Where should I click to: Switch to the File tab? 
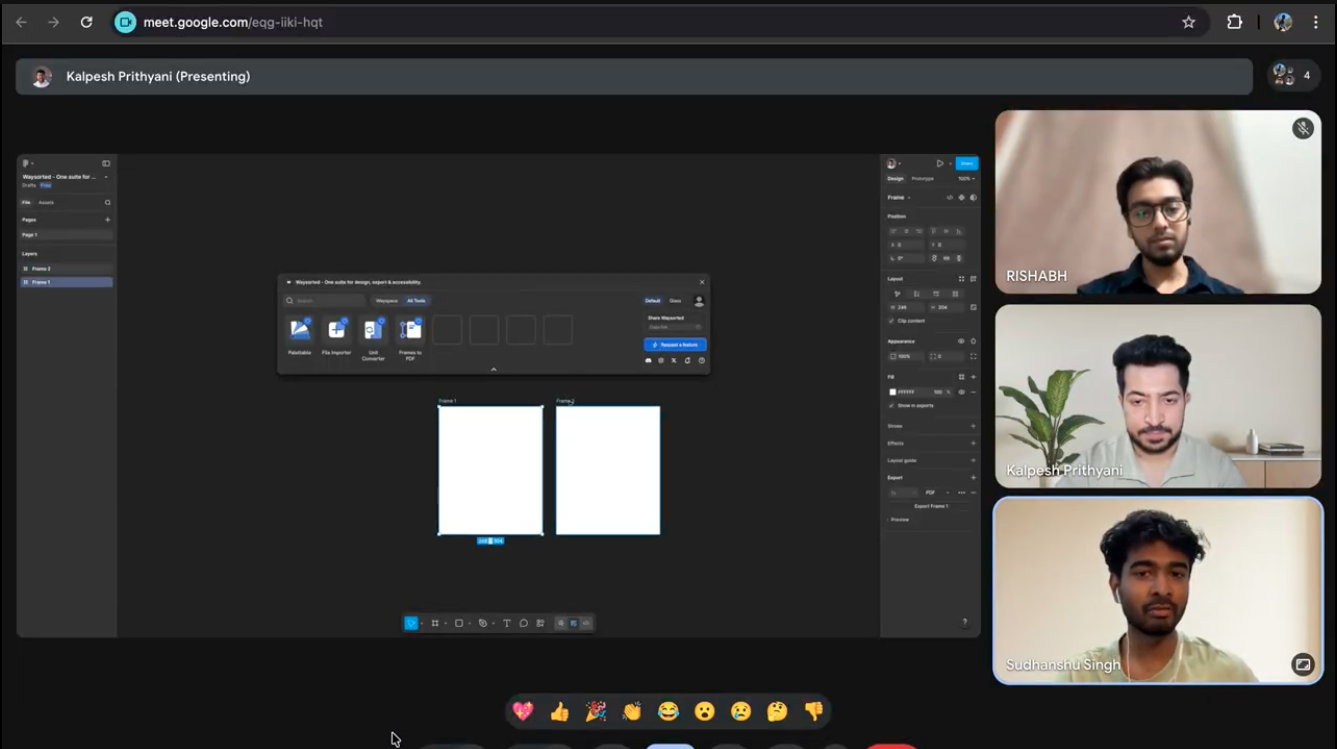pos(27,202)
